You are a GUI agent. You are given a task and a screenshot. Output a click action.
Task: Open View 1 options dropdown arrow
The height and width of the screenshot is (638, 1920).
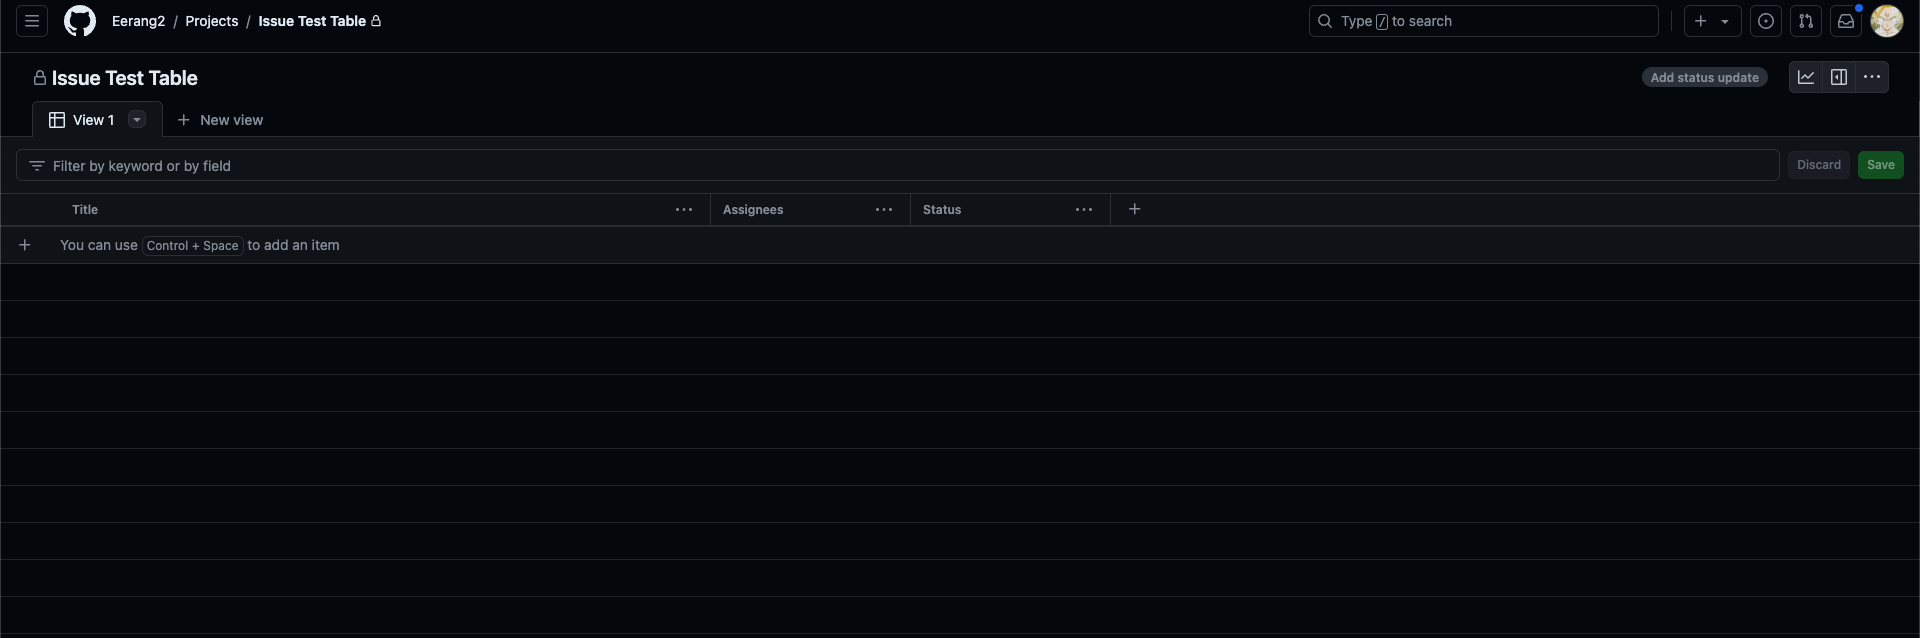pos(137,120)
